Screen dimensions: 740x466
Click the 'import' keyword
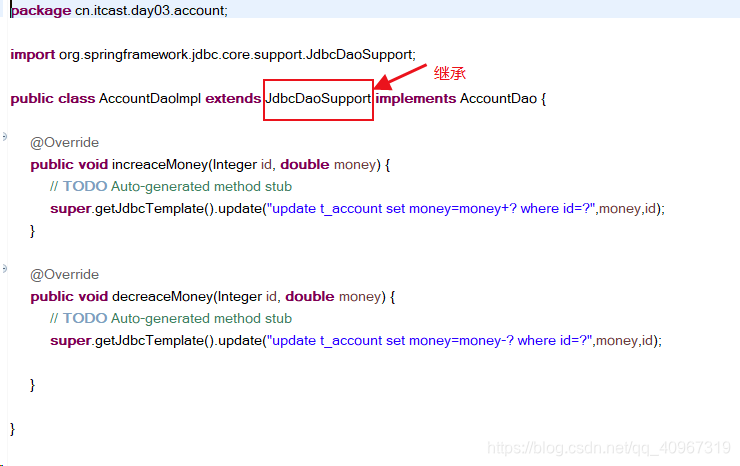point(33,55)
